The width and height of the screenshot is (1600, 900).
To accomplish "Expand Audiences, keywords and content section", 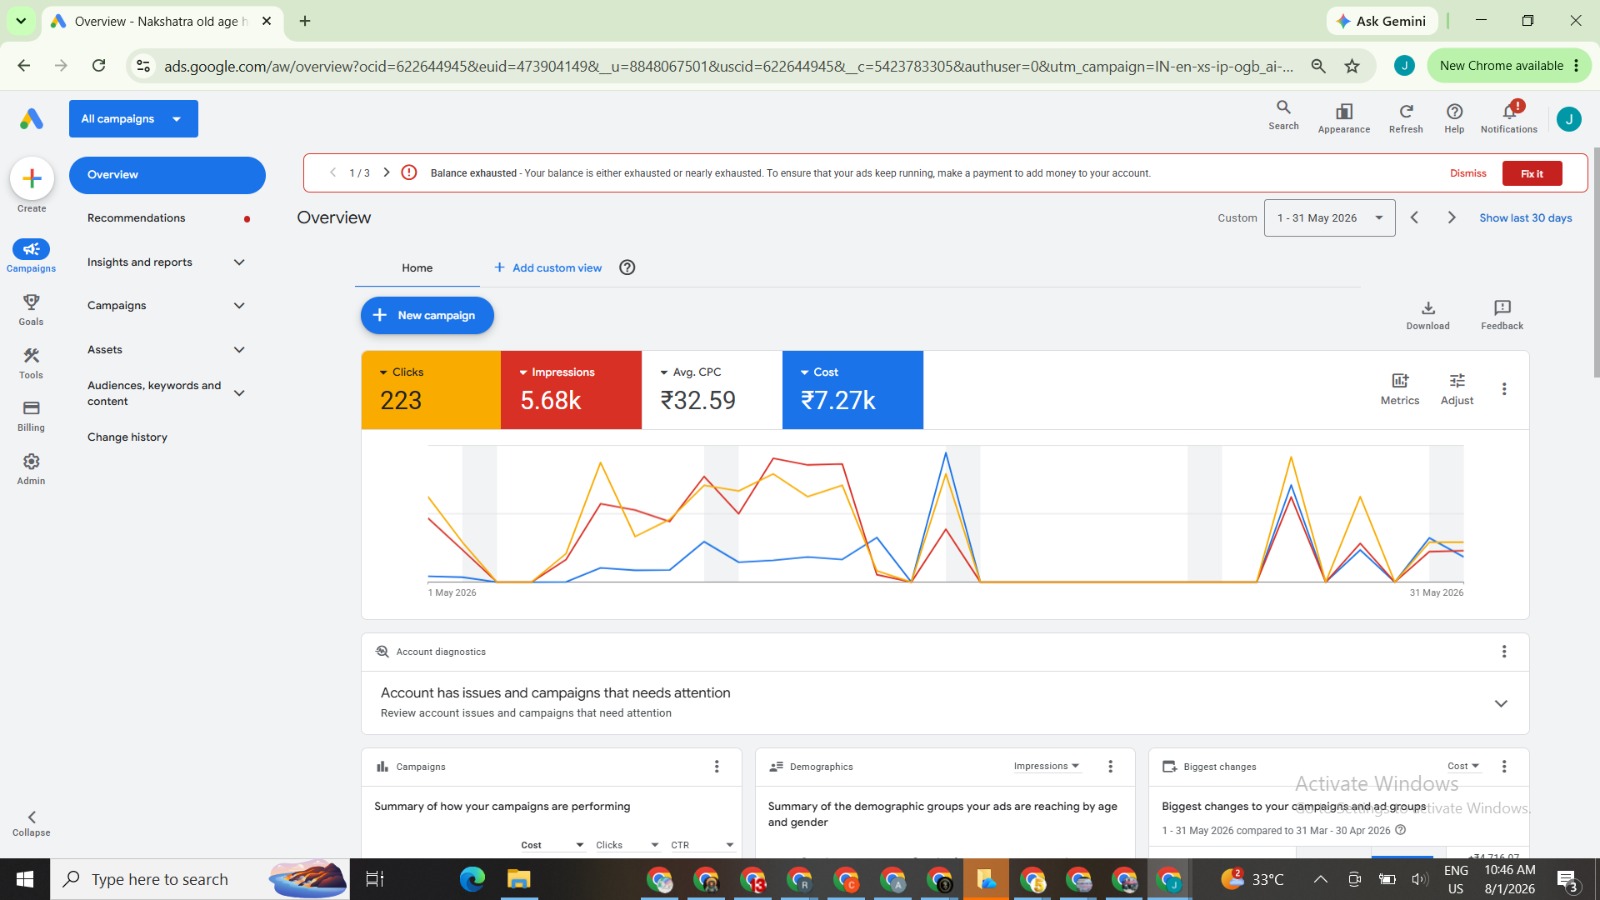I will click(x=239, y=394).
